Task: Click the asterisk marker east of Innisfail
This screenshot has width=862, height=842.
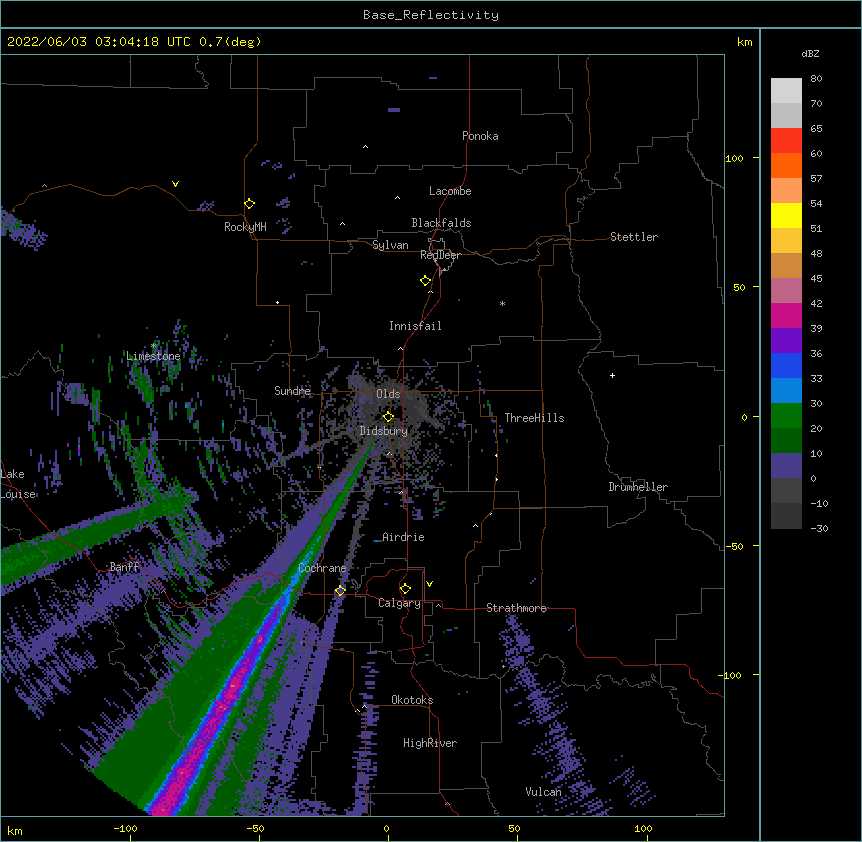Action: click(x=502, y=303)
